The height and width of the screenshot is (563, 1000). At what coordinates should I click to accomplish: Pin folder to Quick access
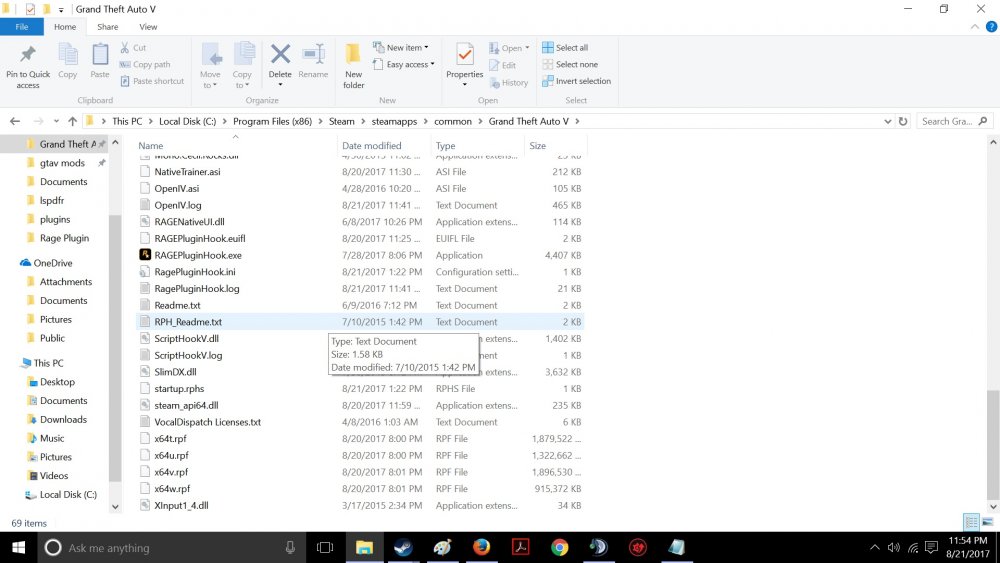coord(27,67)
